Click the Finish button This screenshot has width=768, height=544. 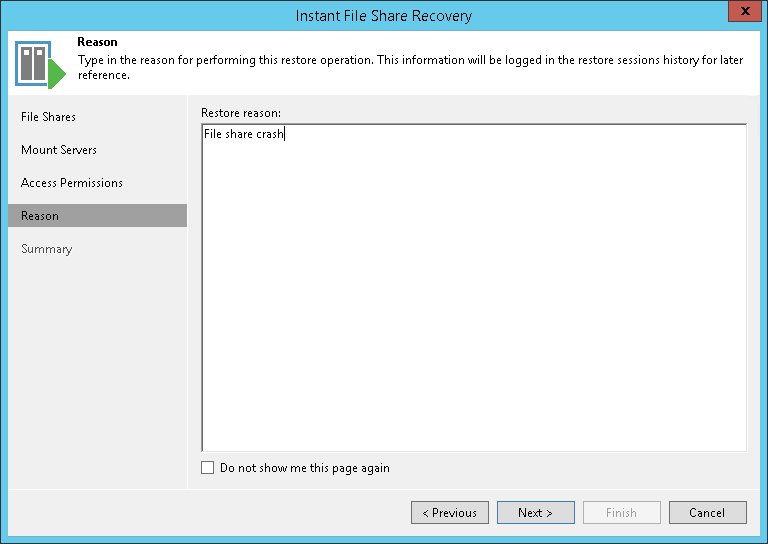[x=621, y=513]
